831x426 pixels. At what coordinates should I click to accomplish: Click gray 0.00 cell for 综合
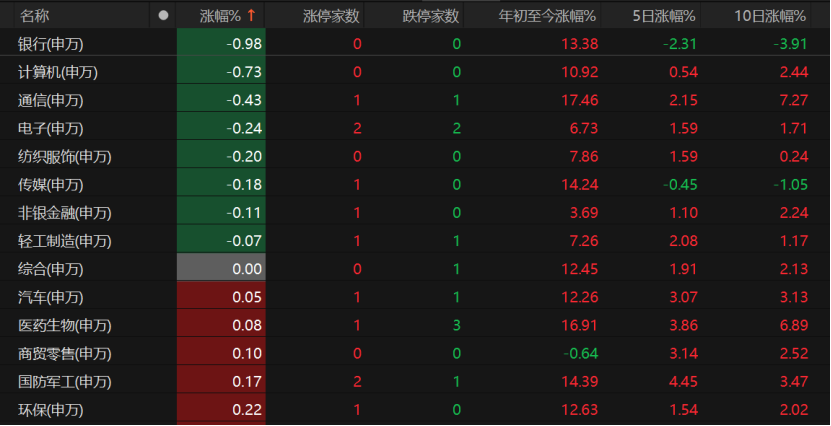pos(221,269)
